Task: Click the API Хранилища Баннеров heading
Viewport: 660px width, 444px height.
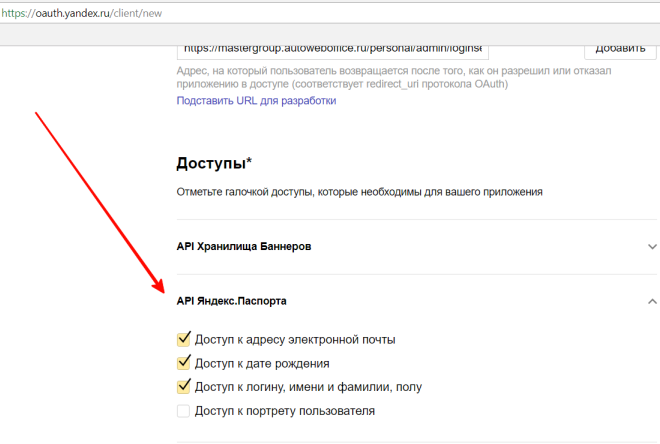Action: pyautogui.click(x=244, y=246)
